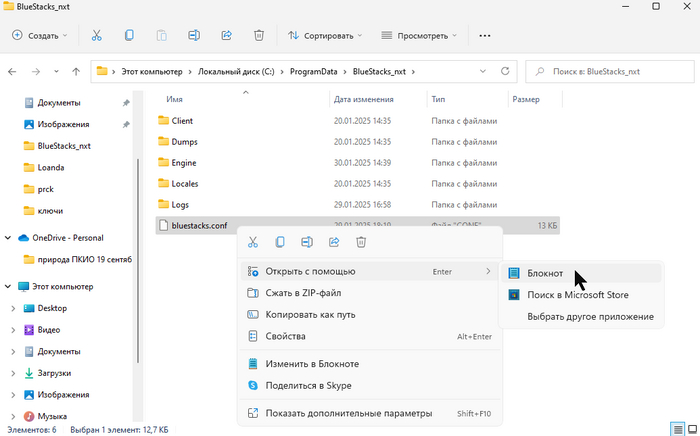The image size is (700, 436).
Task: Click the search box Поиск в: BlueStacks_nxt
Action: coord(610,71)
